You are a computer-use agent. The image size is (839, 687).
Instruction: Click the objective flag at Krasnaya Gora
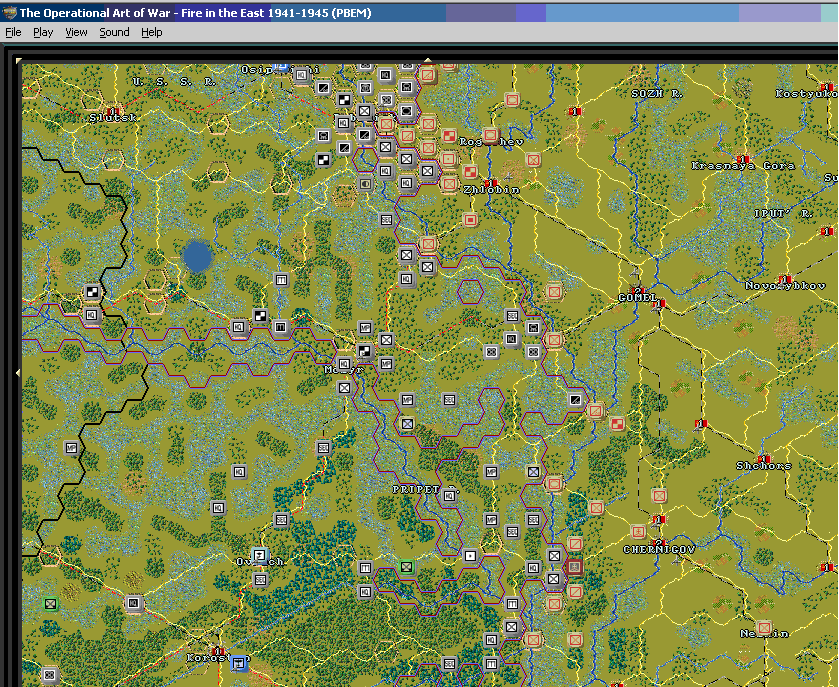[x=742, y=159]
